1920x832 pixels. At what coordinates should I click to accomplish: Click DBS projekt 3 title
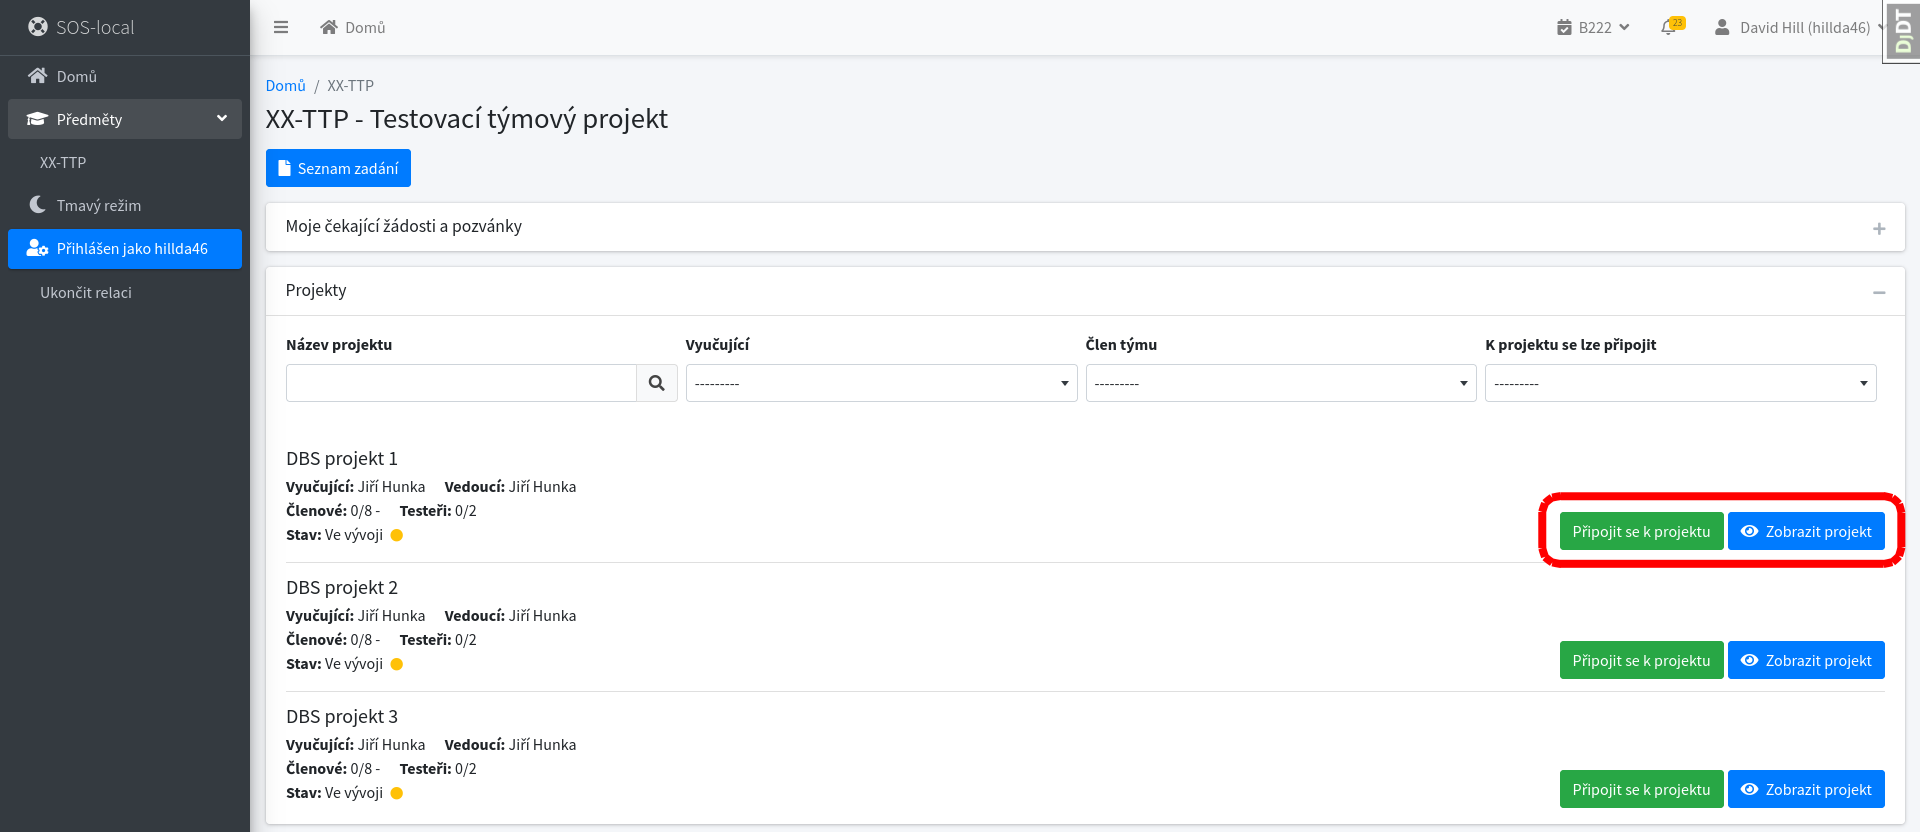tap(342, 716)
